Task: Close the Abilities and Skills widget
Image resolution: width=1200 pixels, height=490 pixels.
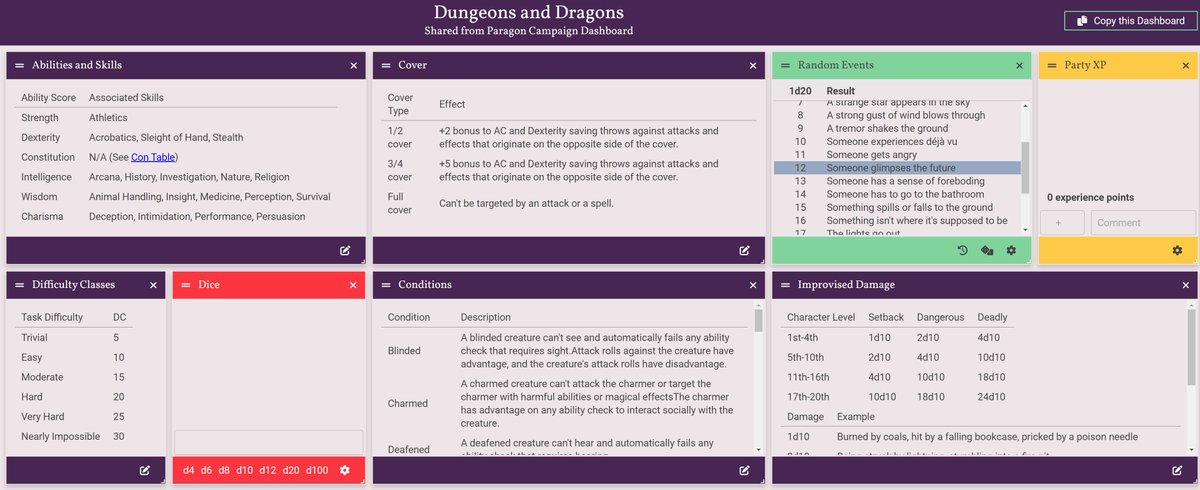Action: click(353, 65)
